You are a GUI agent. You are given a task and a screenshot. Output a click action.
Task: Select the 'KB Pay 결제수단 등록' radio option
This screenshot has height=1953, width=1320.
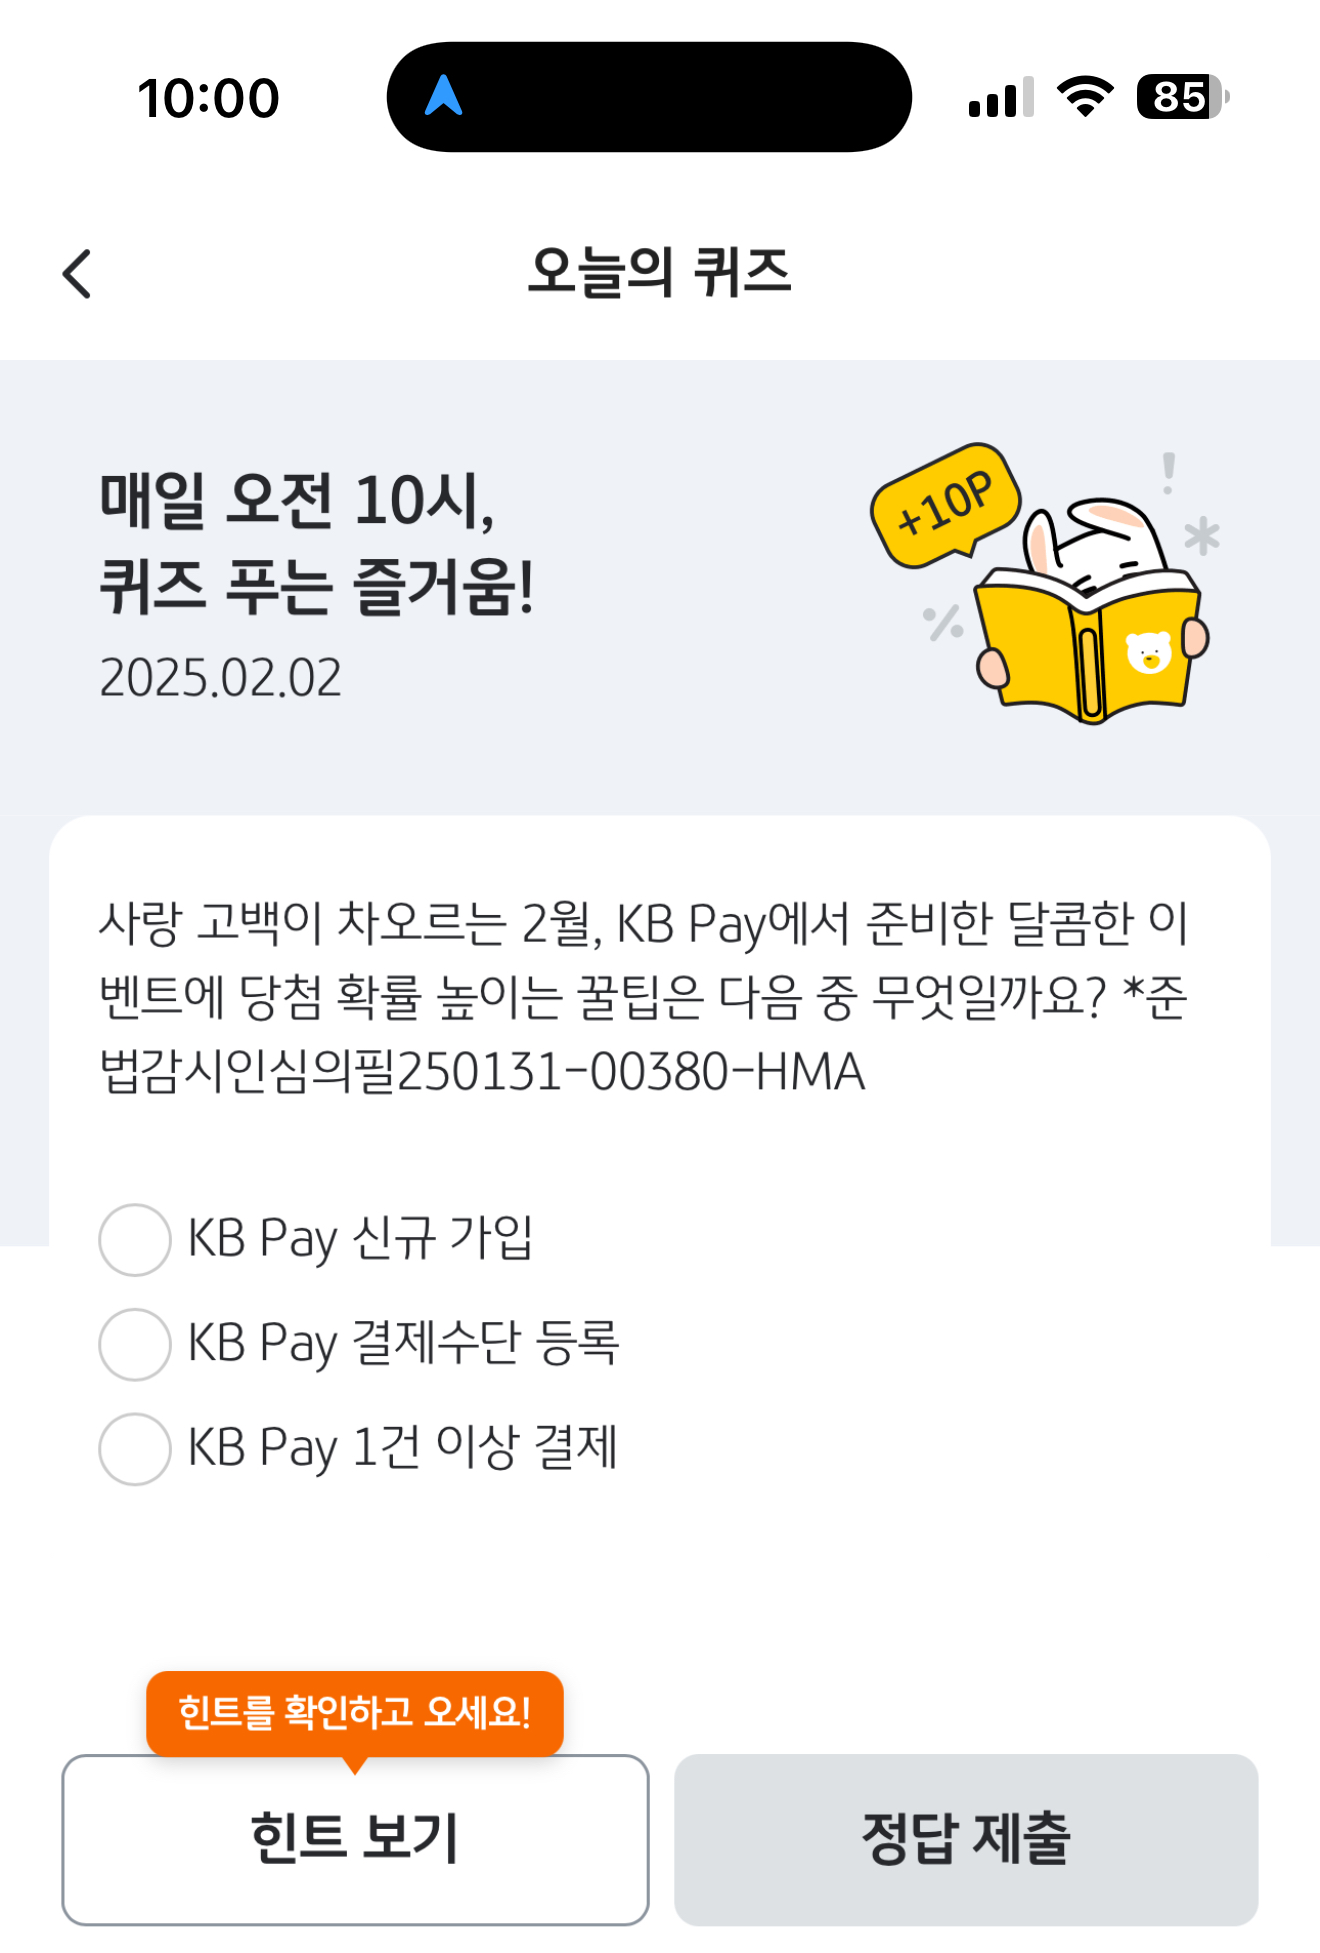tap(360, 1344)
